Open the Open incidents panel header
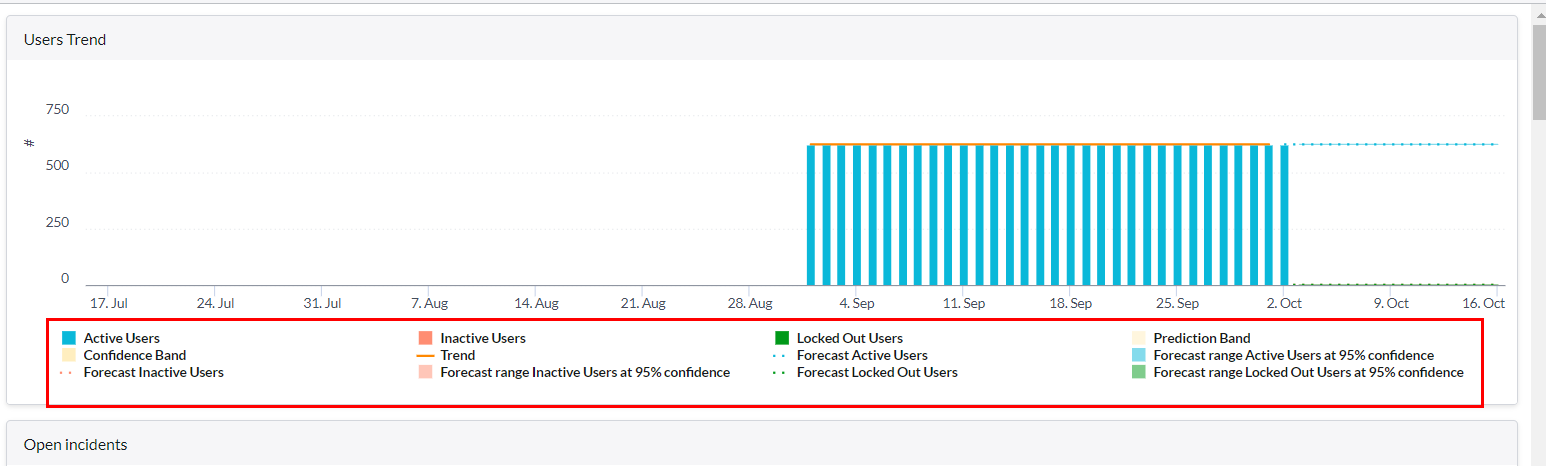This screenshot has height=466, width=1546. click(75, 444)
